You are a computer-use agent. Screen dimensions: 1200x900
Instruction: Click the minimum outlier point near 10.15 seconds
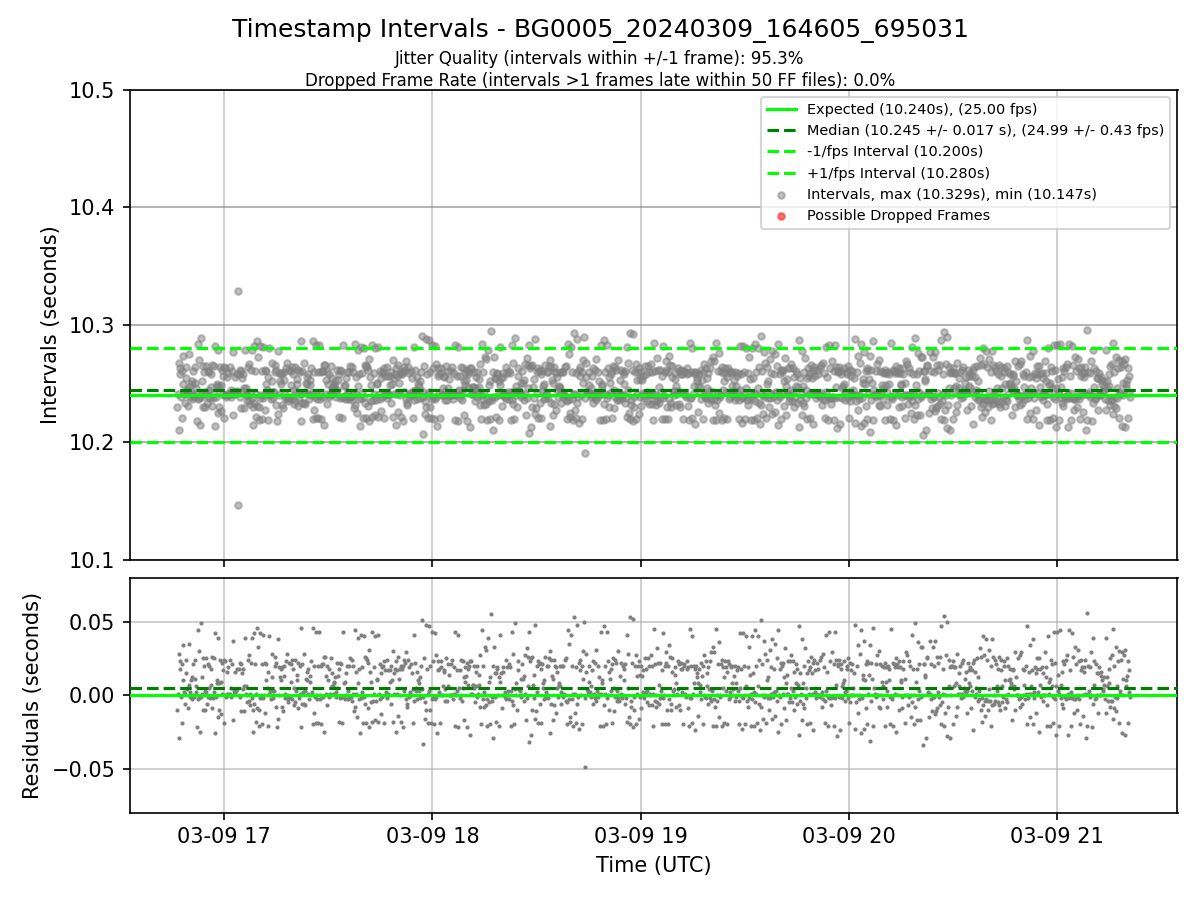click(x=238, y=505)
